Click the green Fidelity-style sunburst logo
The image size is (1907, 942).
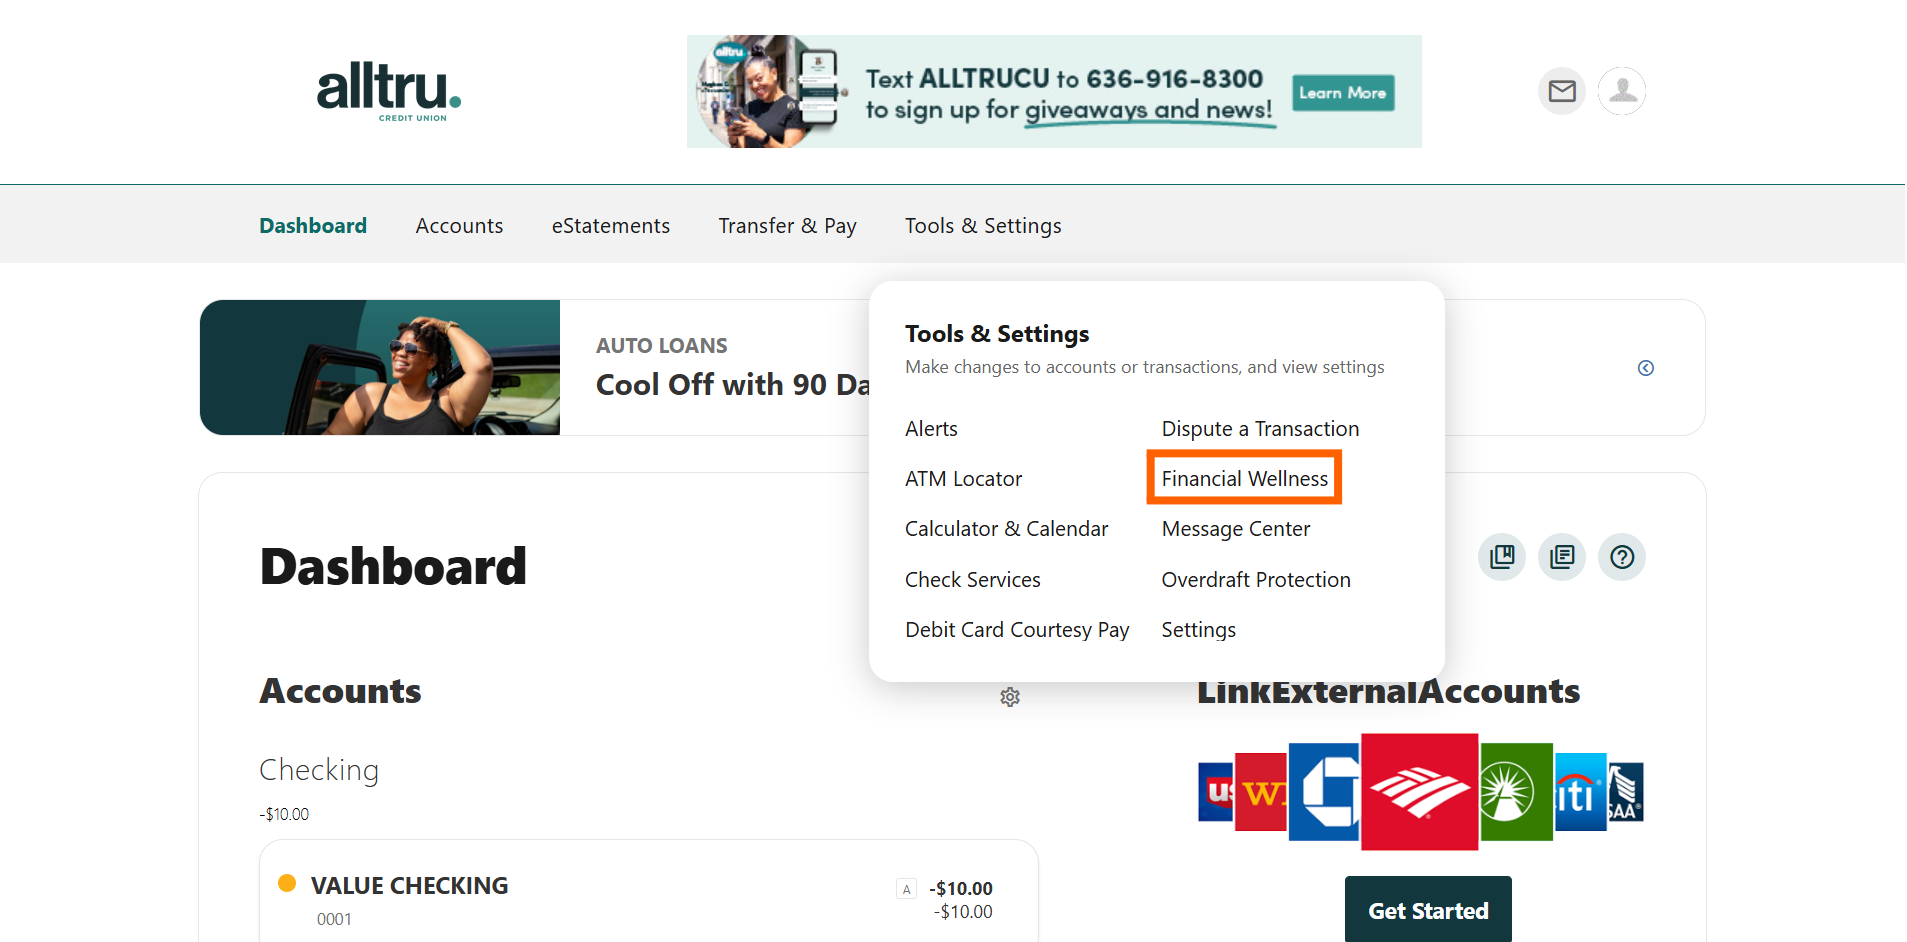(1516, 792)
